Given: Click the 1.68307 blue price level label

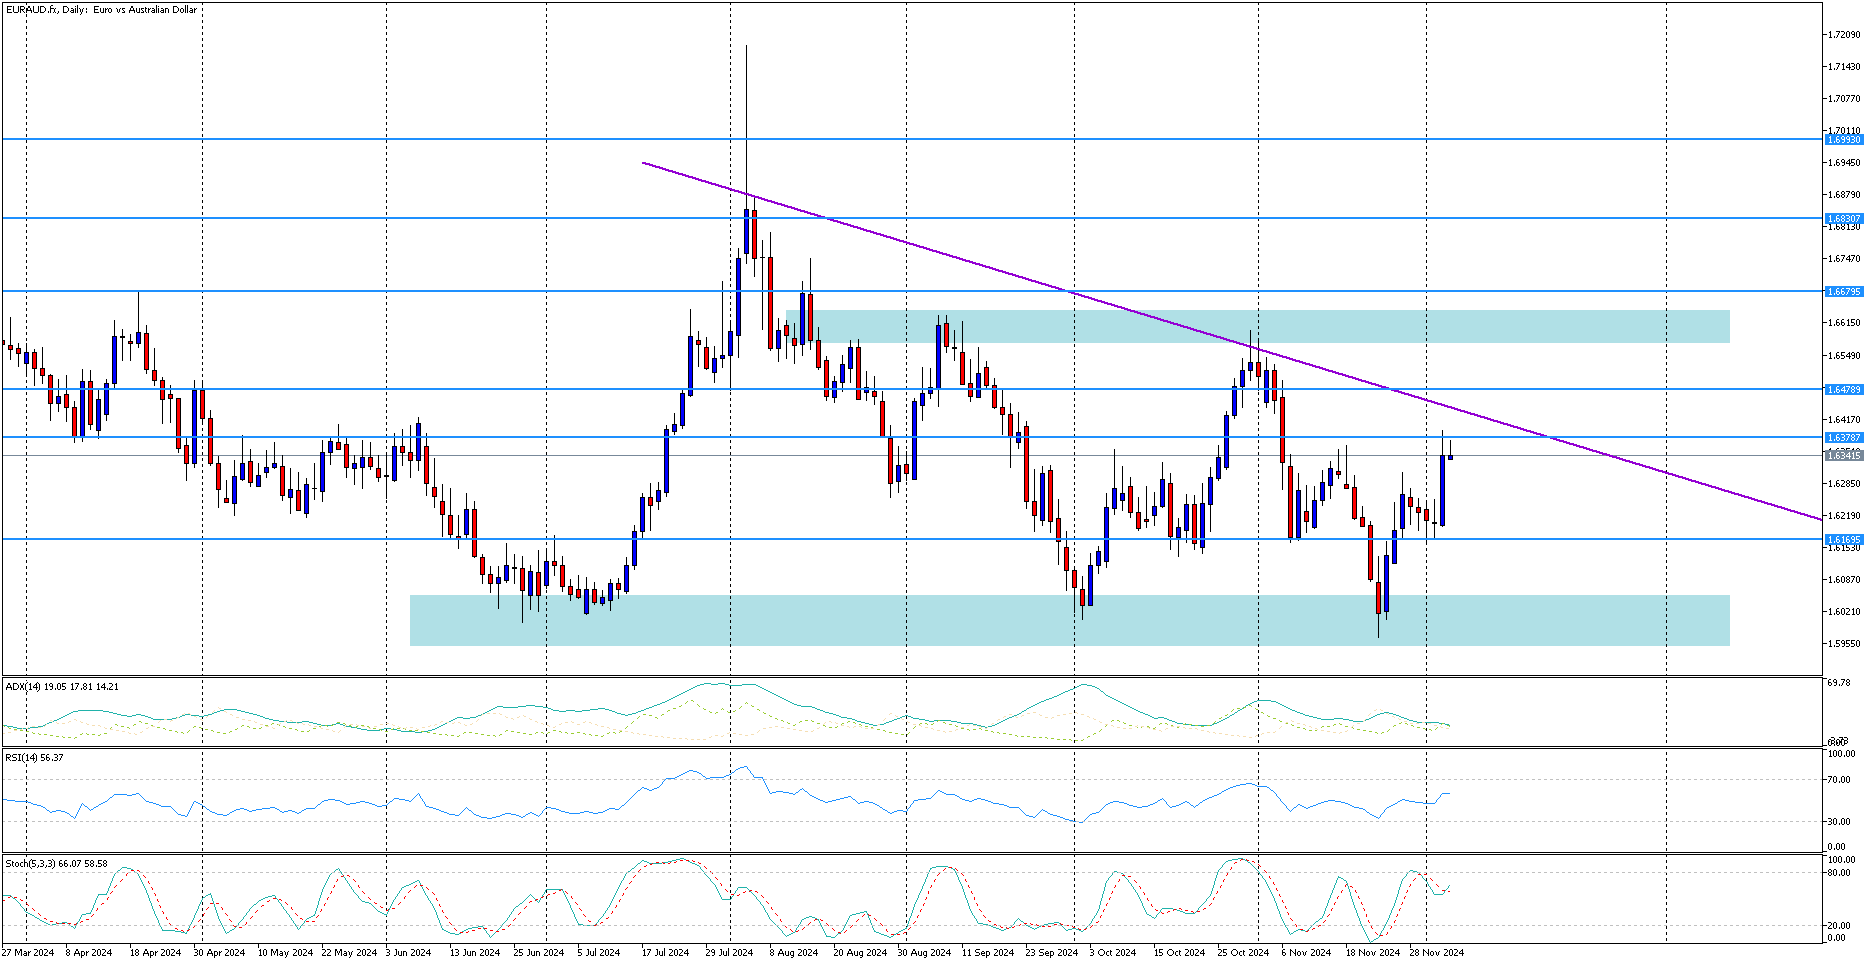Looking at the screenshot, I should 1844,218.
